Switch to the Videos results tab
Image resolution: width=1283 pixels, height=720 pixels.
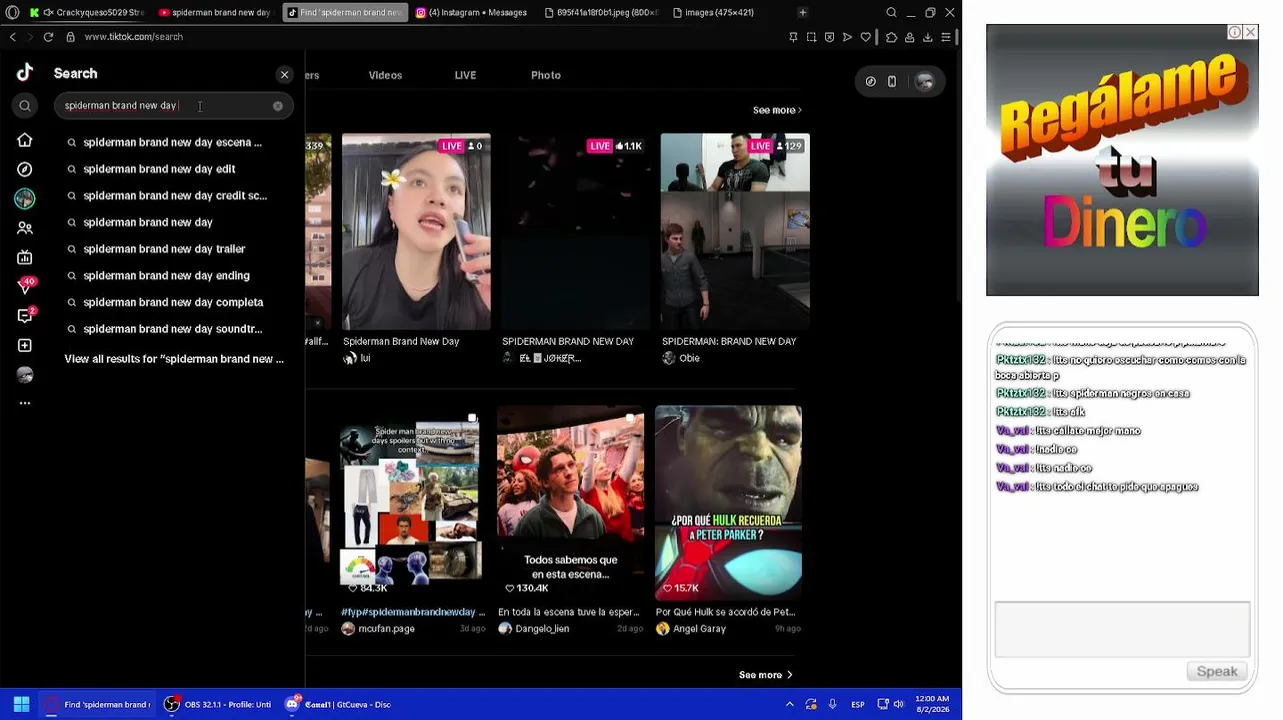pos(385,75)
